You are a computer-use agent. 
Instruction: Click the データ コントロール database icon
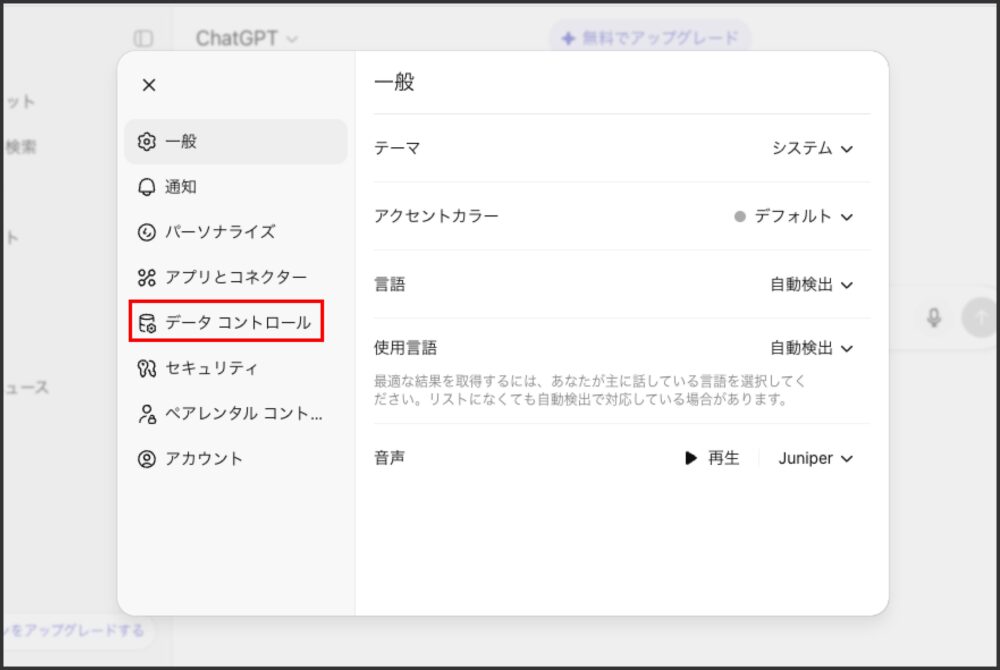(147, 323)
